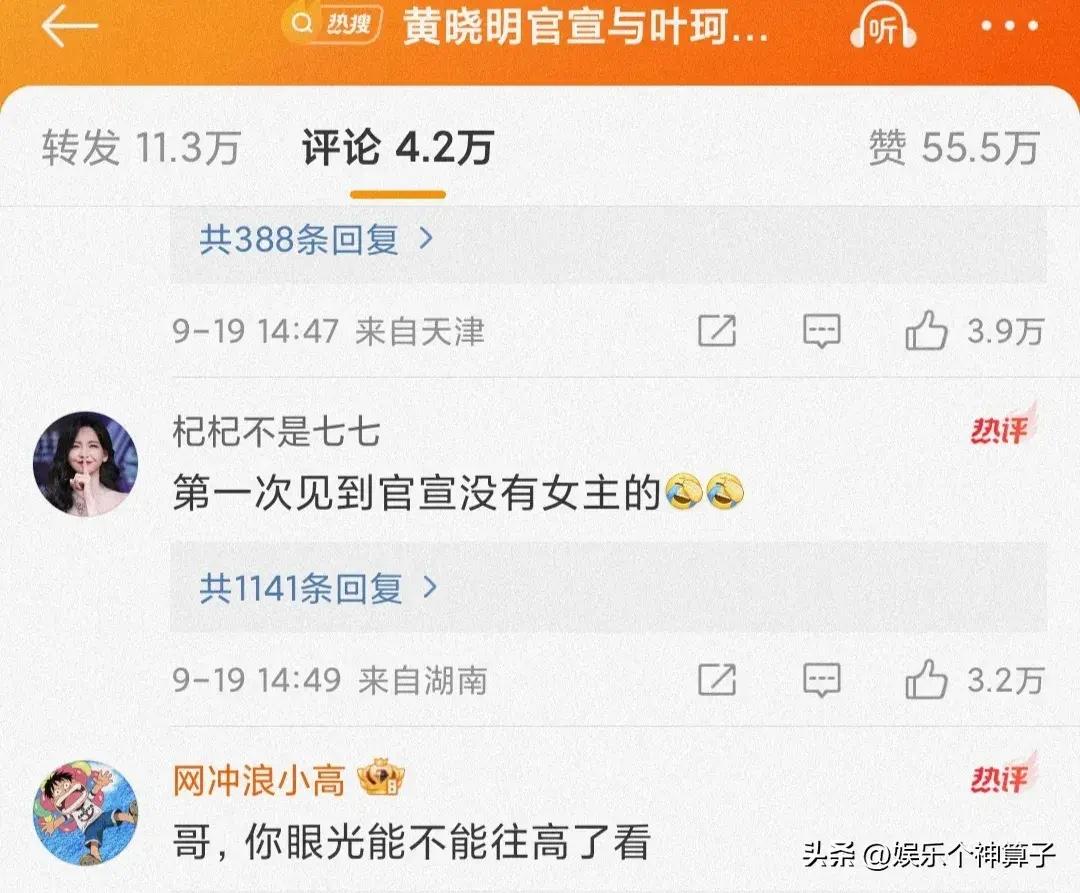Tap the cartoon avatar of 网冲浪小高
This screenshot has width=1080, height=893.
click(85, 812)
